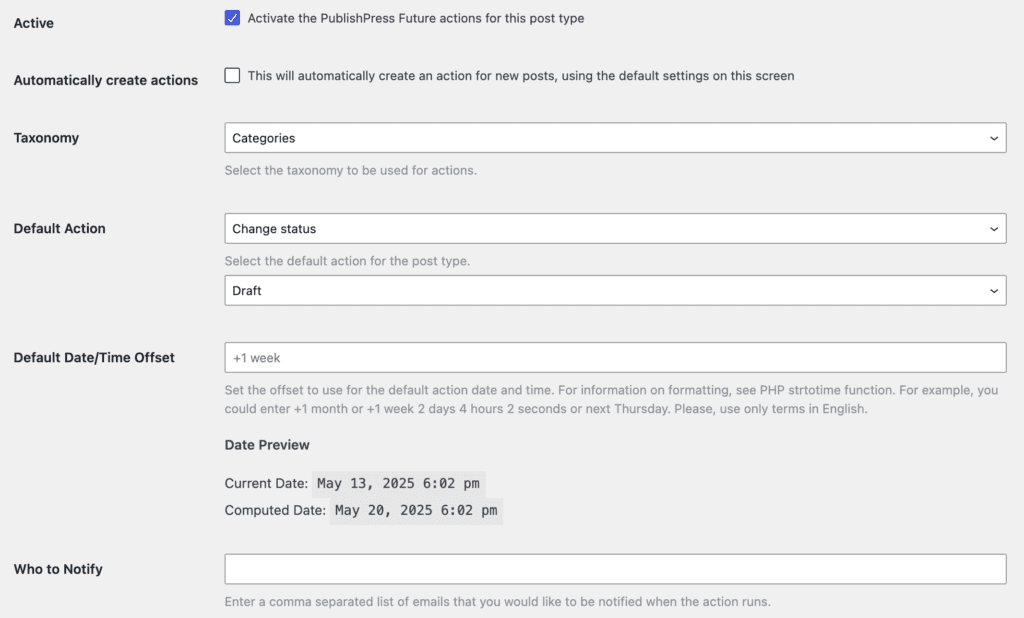Click the Active row label
This screenshot has height=618, width=1024.
click(x=33, y=22)
